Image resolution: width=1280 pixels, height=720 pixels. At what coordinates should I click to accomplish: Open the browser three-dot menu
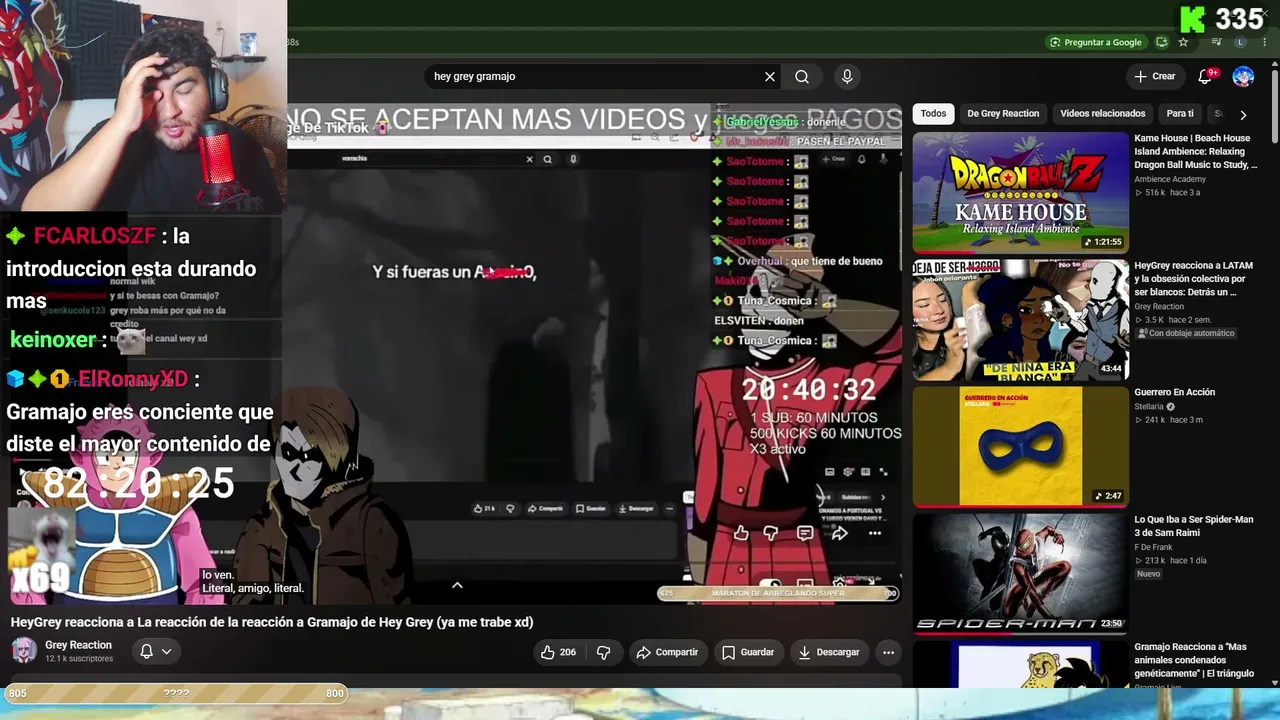coord(1264,42)
